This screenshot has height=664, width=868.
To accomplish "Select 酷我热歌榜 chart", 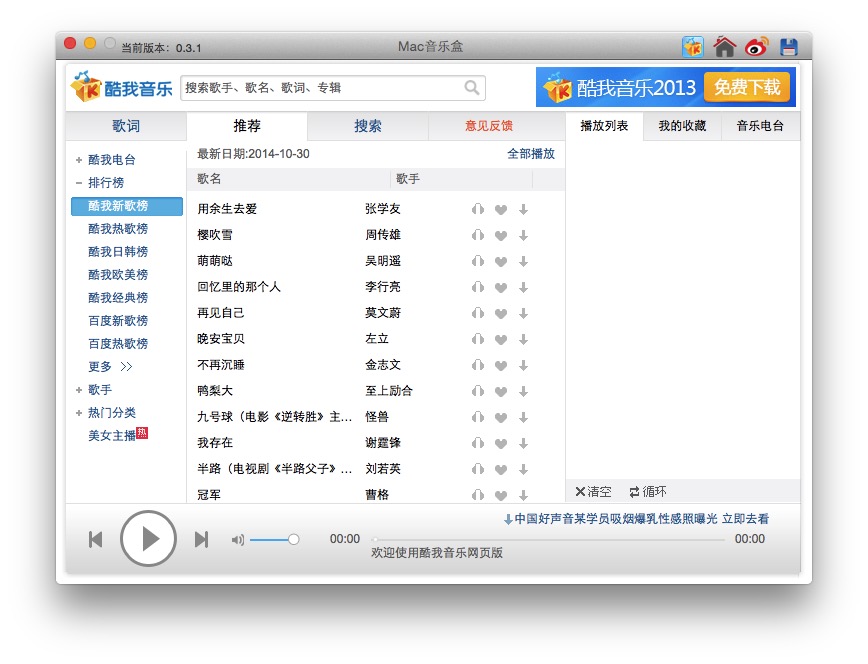I will click(x=118, y=229).
